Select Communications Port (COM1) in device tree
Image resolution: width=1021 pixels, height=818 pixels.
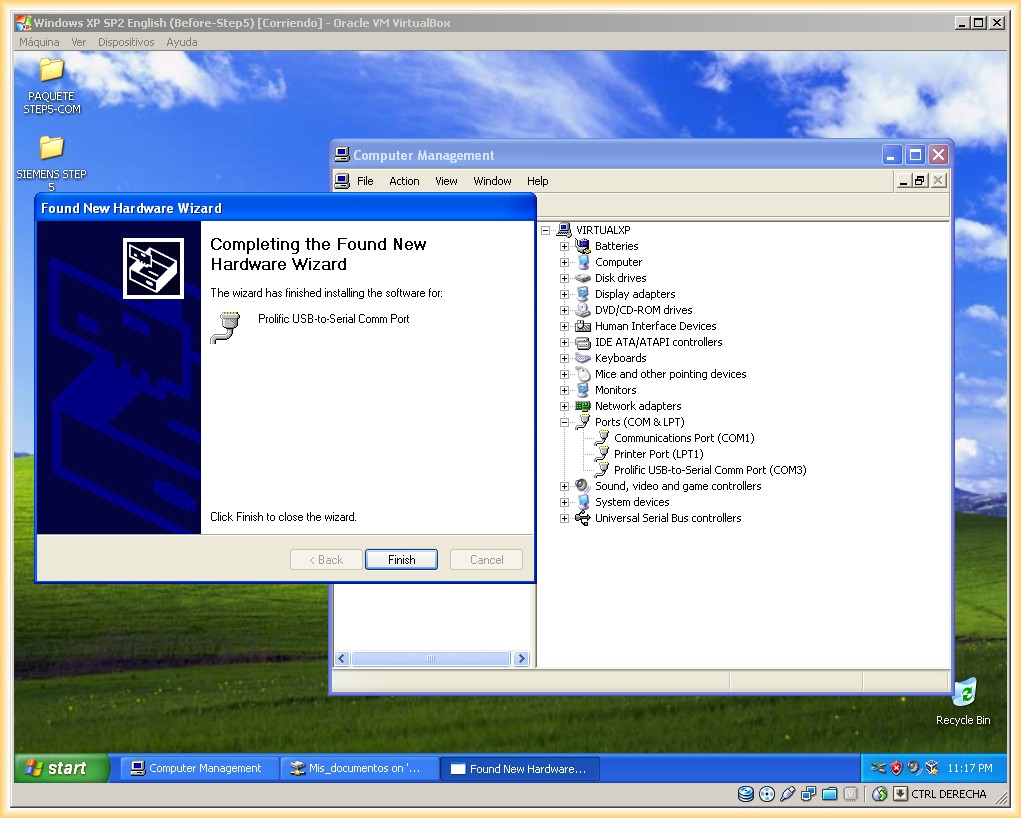click(683, 438)
